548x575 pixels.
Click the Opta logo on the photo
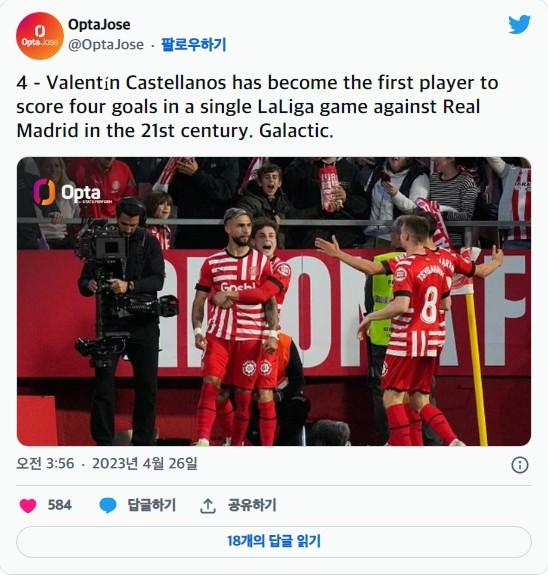click(x=67, y=192)
